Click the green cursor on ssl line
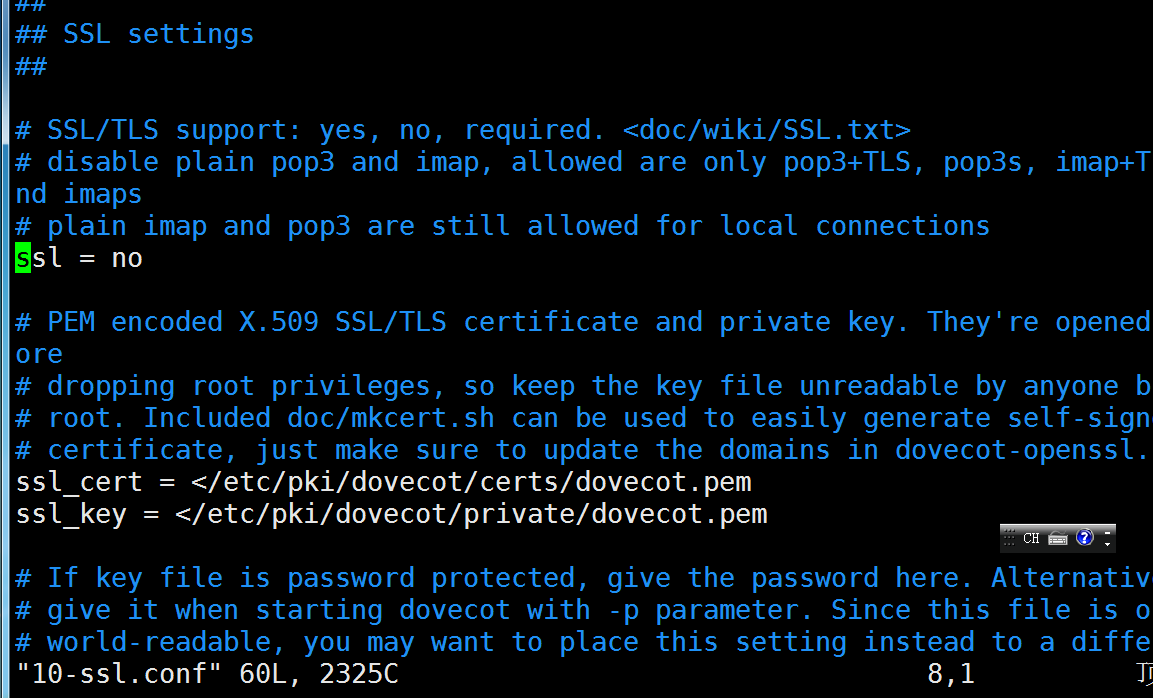The image size is (1153, 698). coord(23,258)
